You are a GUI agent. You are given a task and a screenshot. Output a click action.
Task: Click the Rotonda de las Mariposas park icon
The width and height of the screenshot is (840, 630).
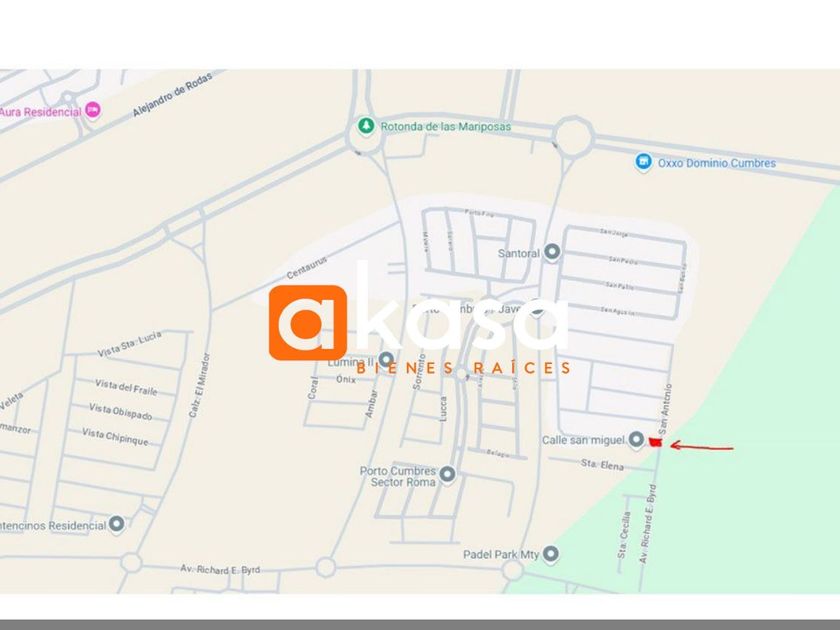click(366, 126)
